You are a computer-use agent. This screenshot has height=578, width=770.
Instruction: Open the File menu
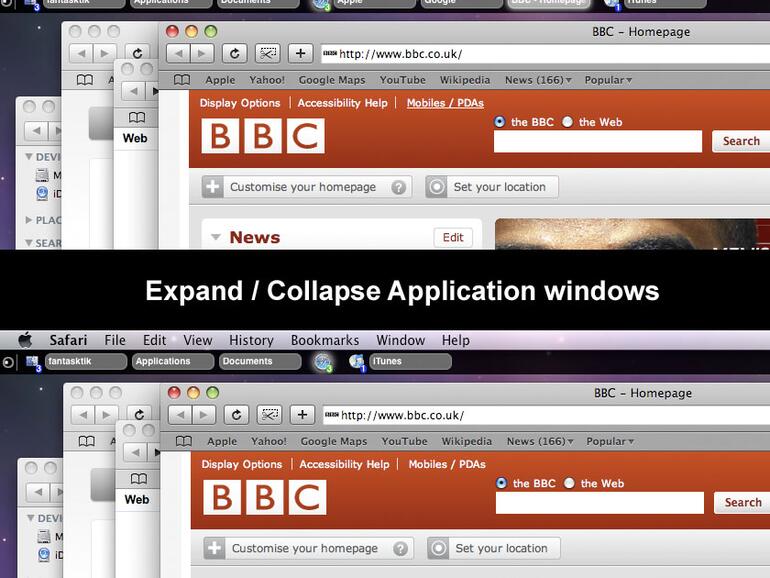[115, 340]
